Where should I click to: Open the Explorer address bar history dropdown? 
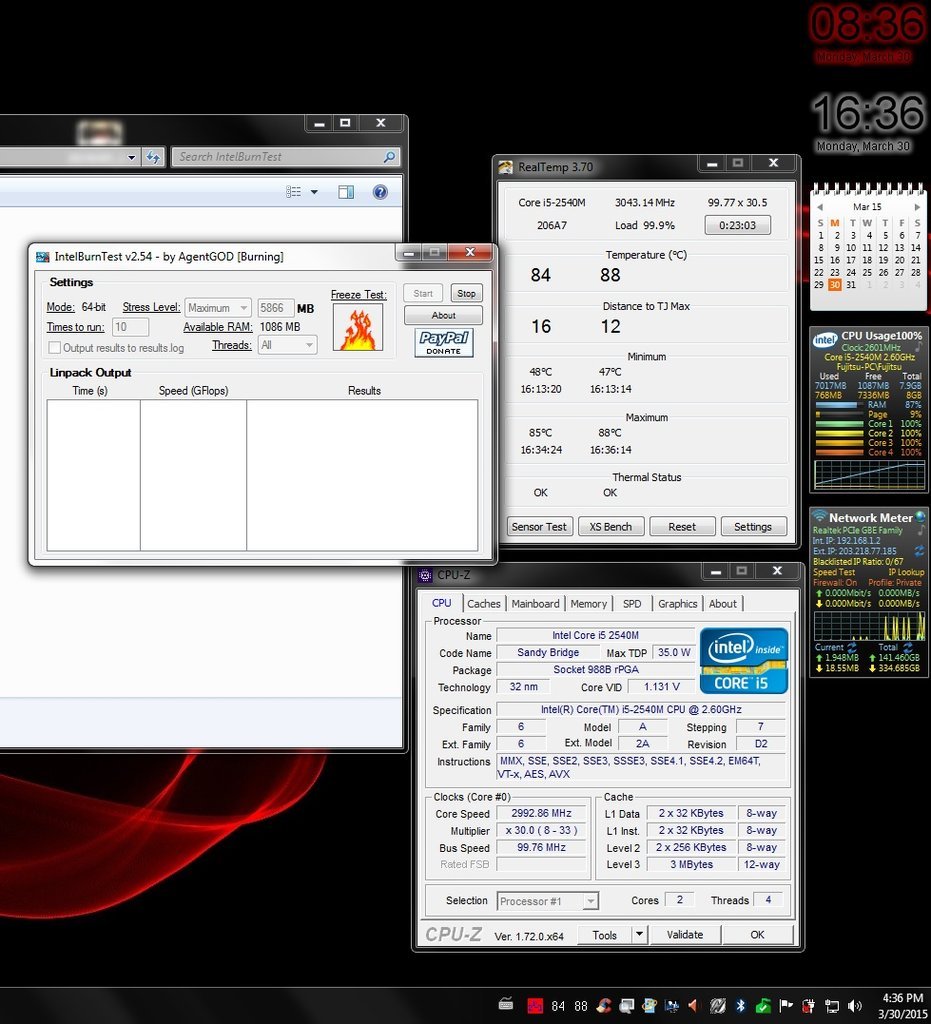[x=131, y=157]
